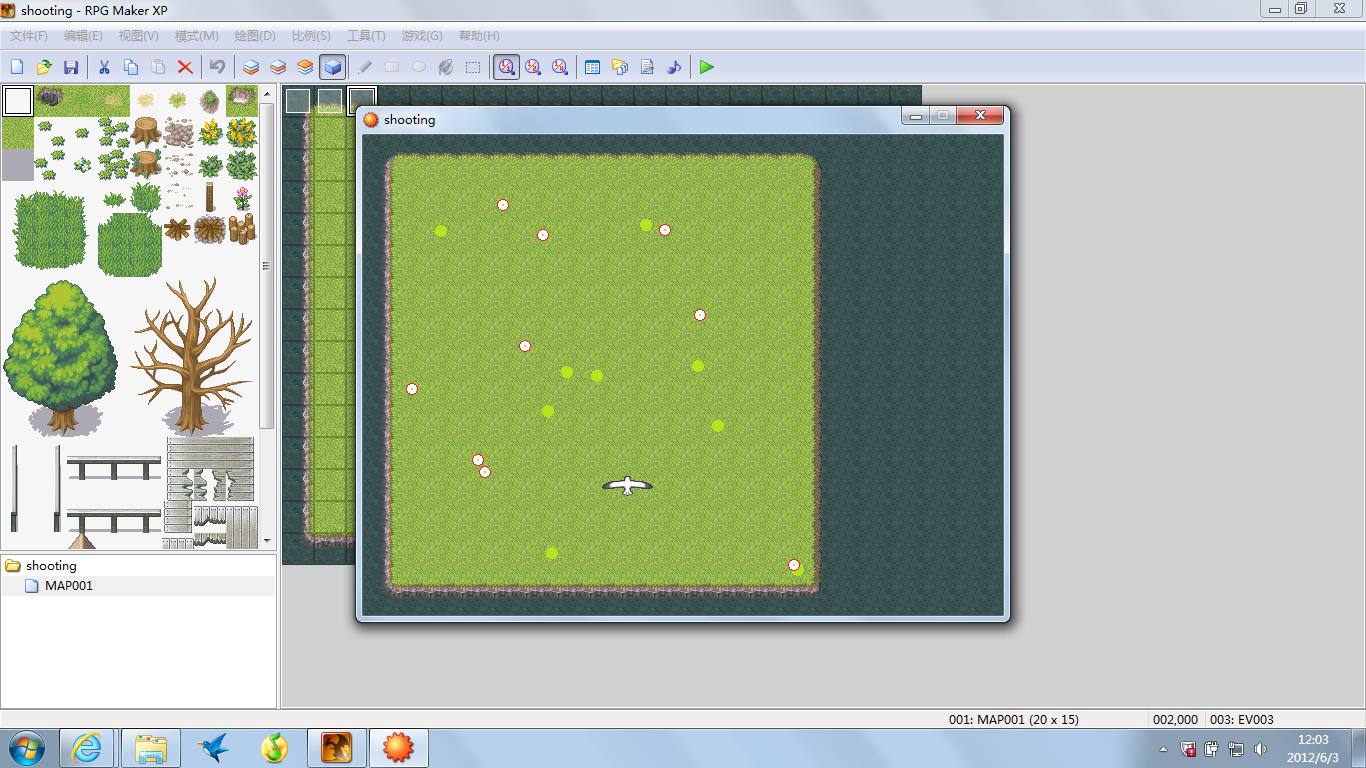Create a new project with toolbar icon

[17, 67]
